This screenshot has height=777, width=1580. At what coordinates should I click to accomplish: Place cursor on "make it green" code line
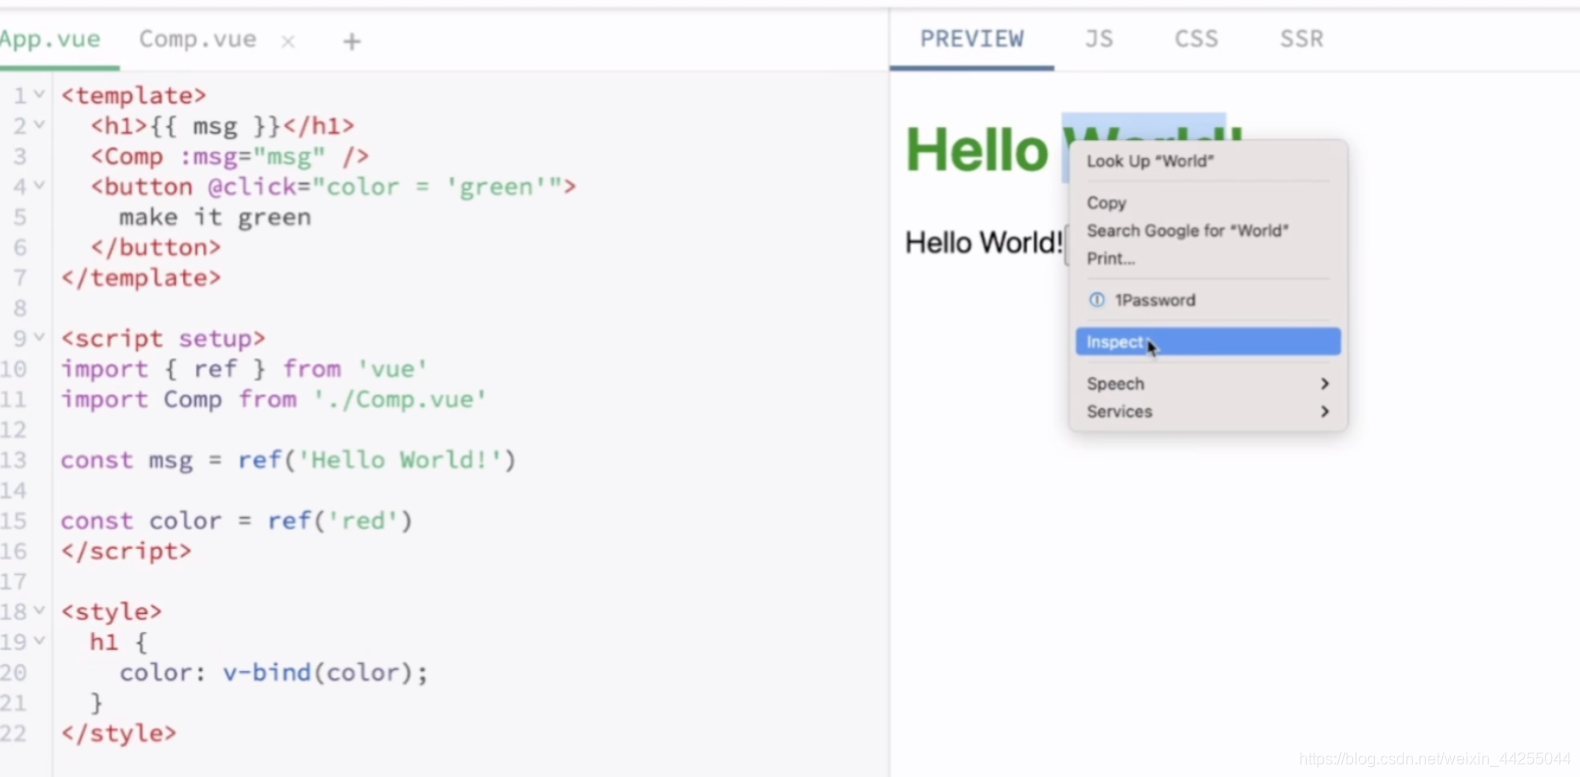coord(215,217)
